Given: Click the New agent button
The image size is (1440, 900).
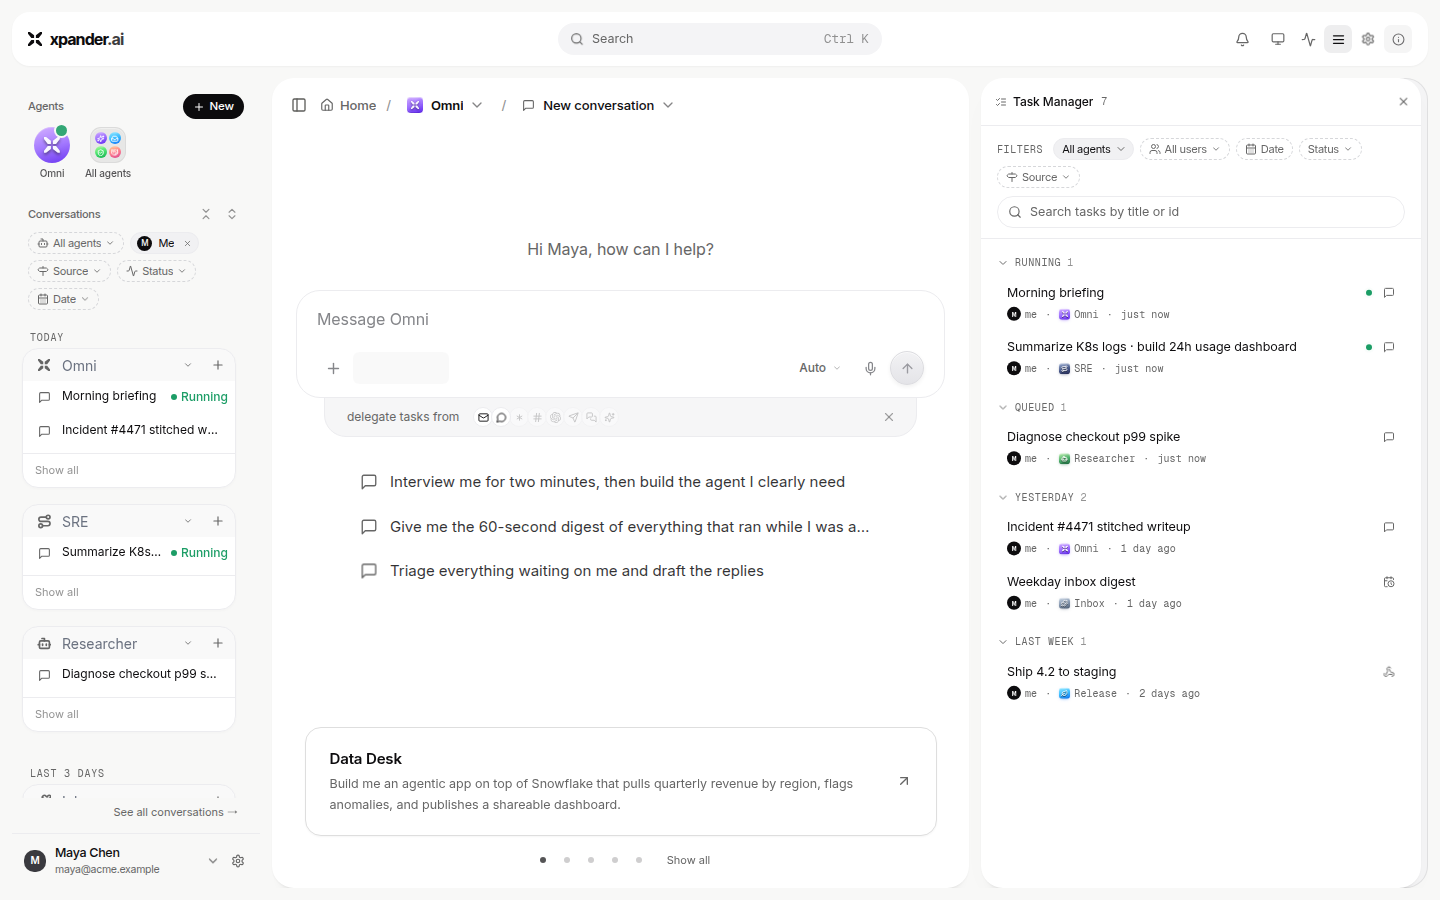Looking at the screenshot, I should tap(213, 106).
